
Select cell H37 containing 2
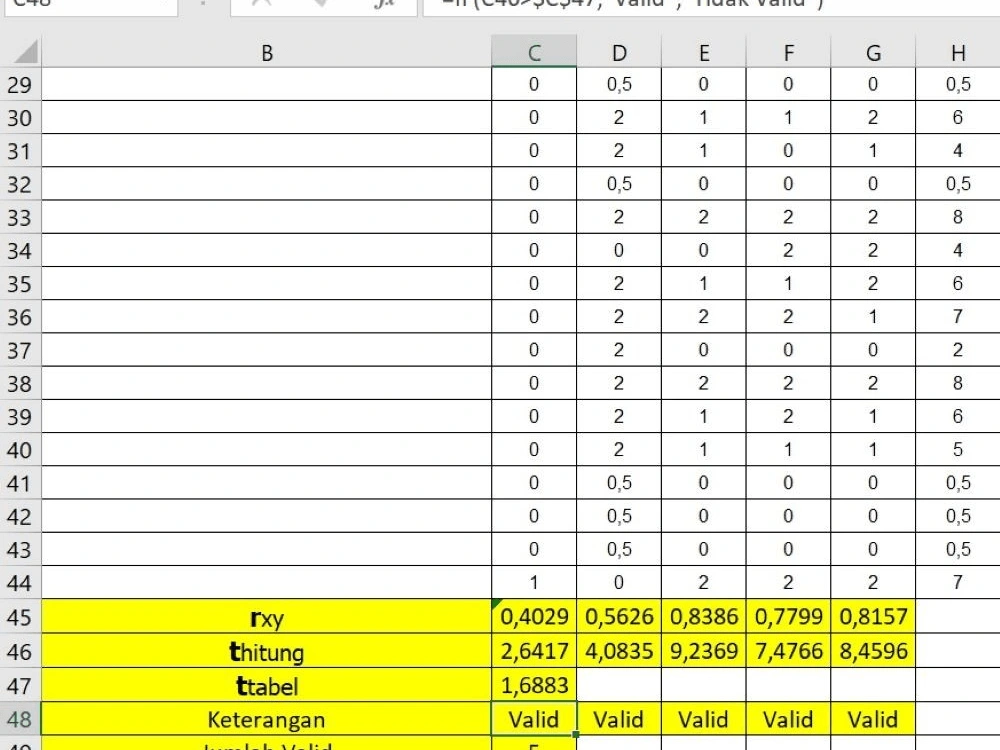(x=958, y=349)
